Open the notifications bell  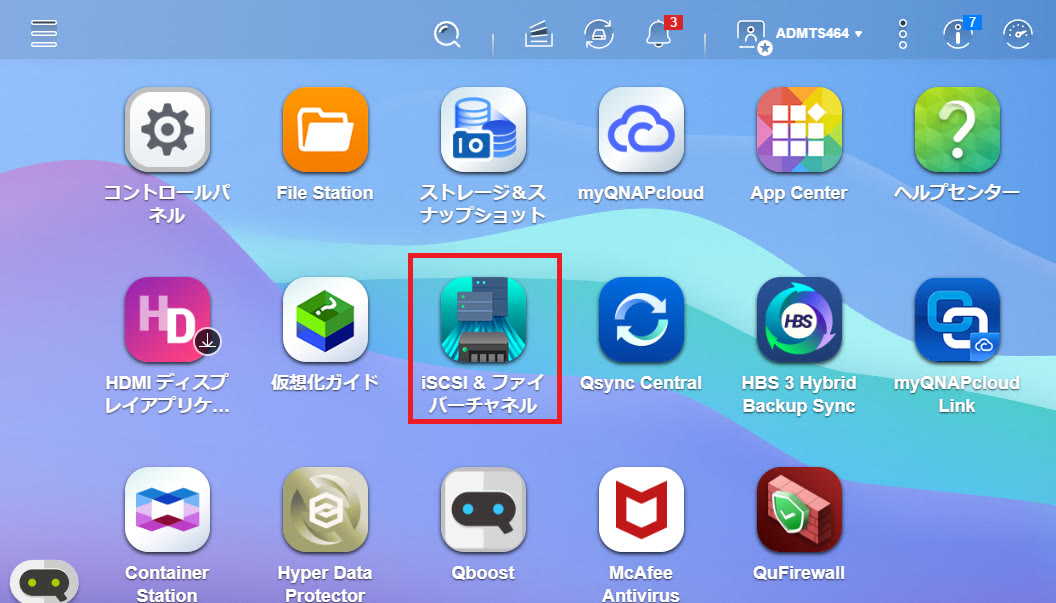(659, 34)
